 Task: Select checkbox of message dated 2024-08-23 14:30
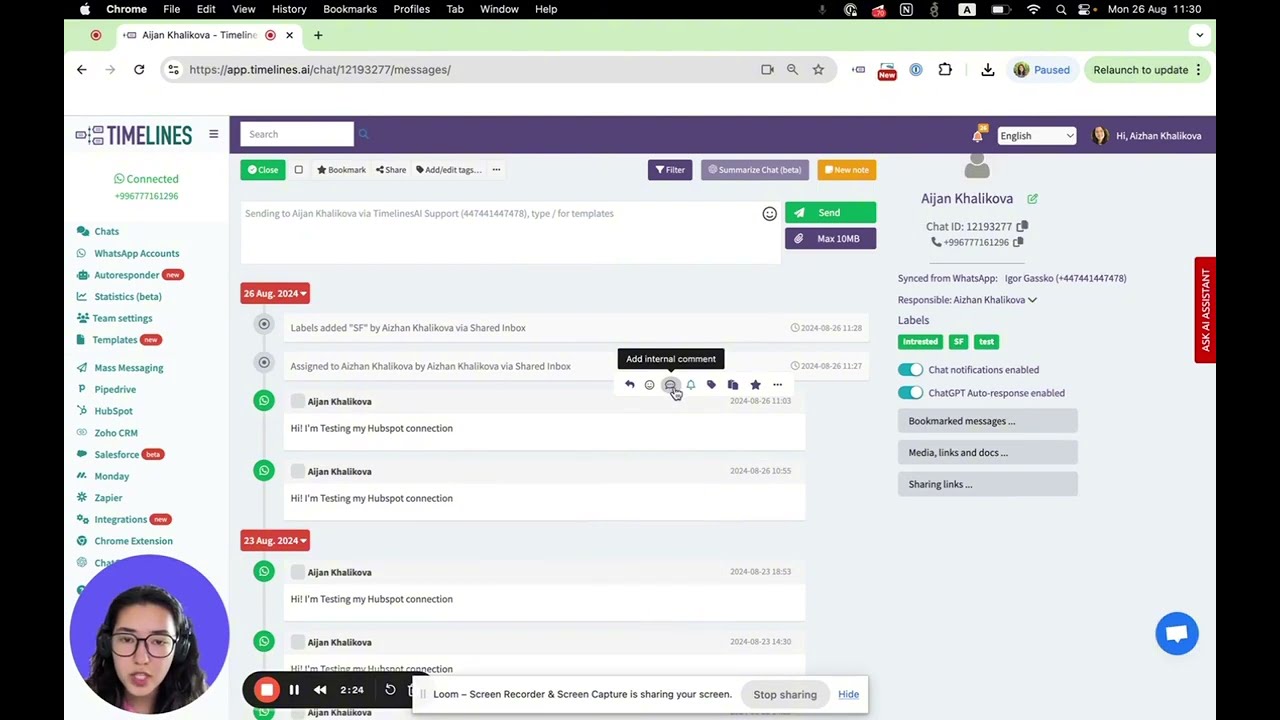point(297,642)
